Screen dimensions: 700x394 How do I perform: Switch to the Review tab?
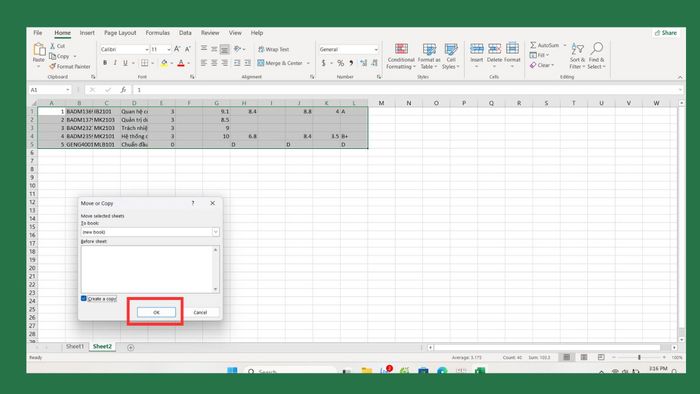210,33
